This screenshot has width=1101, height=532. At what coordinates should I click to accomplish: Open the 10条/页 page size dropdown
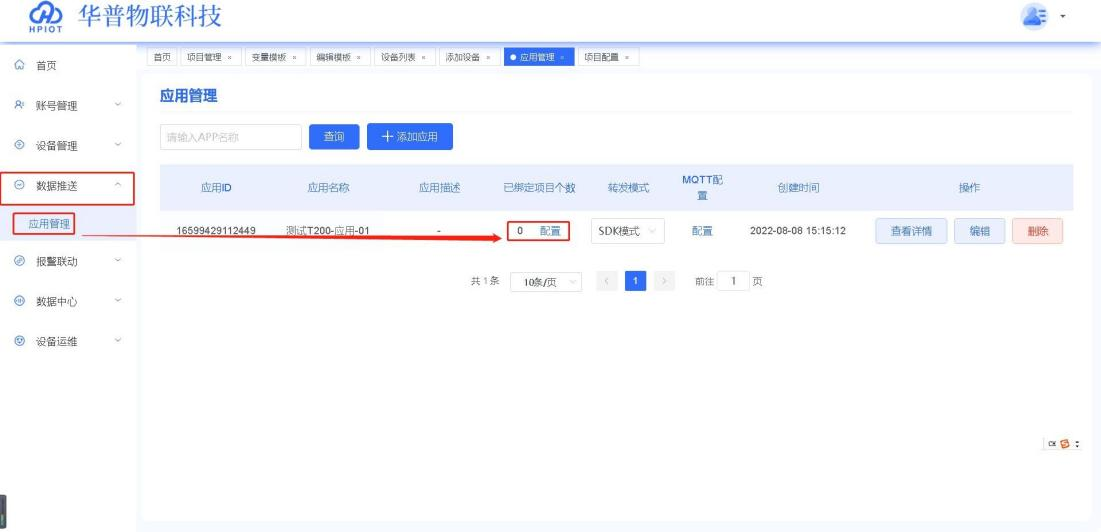coord(546,281)
